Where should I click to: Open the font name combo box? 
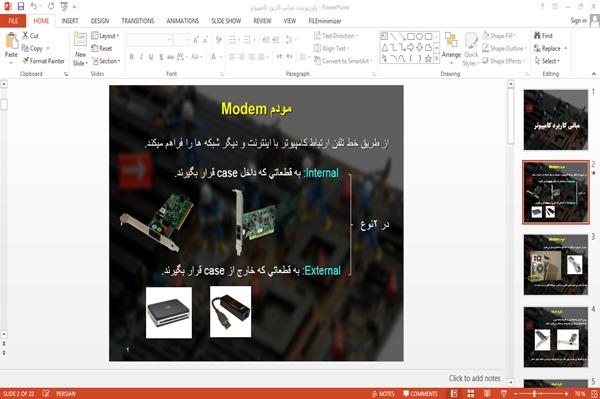(150, 39)
